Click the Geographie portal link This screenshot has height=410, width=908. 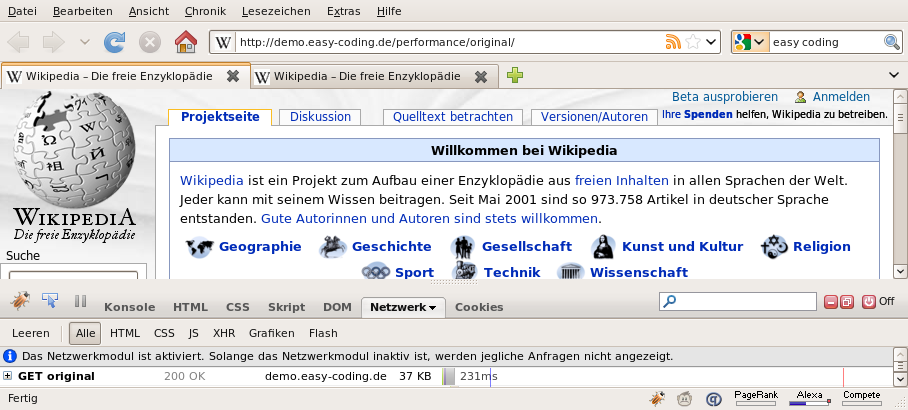pos(260,246)
